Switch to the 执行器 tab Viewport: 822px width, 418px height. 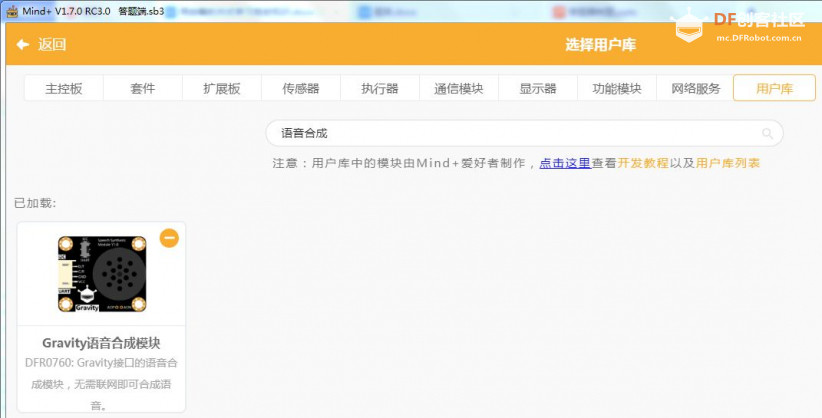[380, 88]
